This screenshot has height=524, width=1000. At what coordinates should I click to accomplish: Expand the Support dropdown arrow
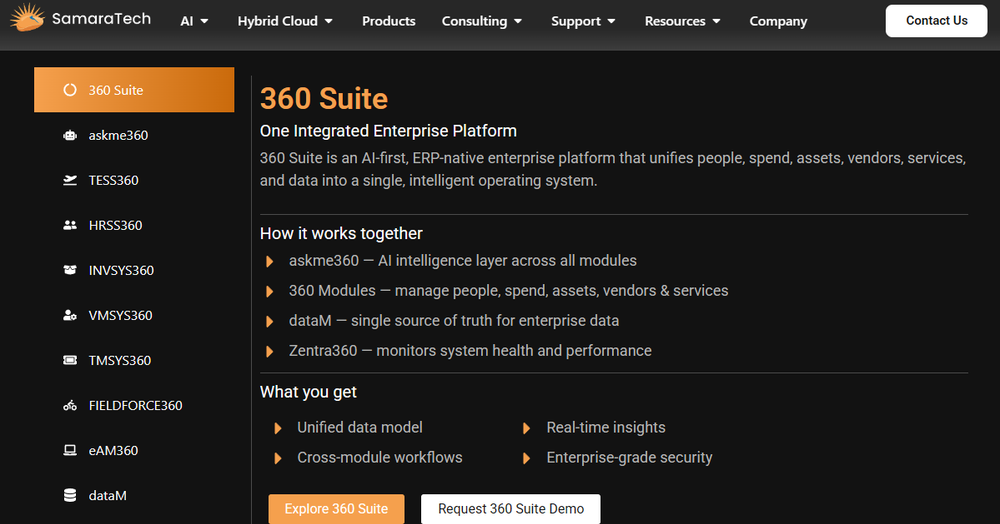611,22
